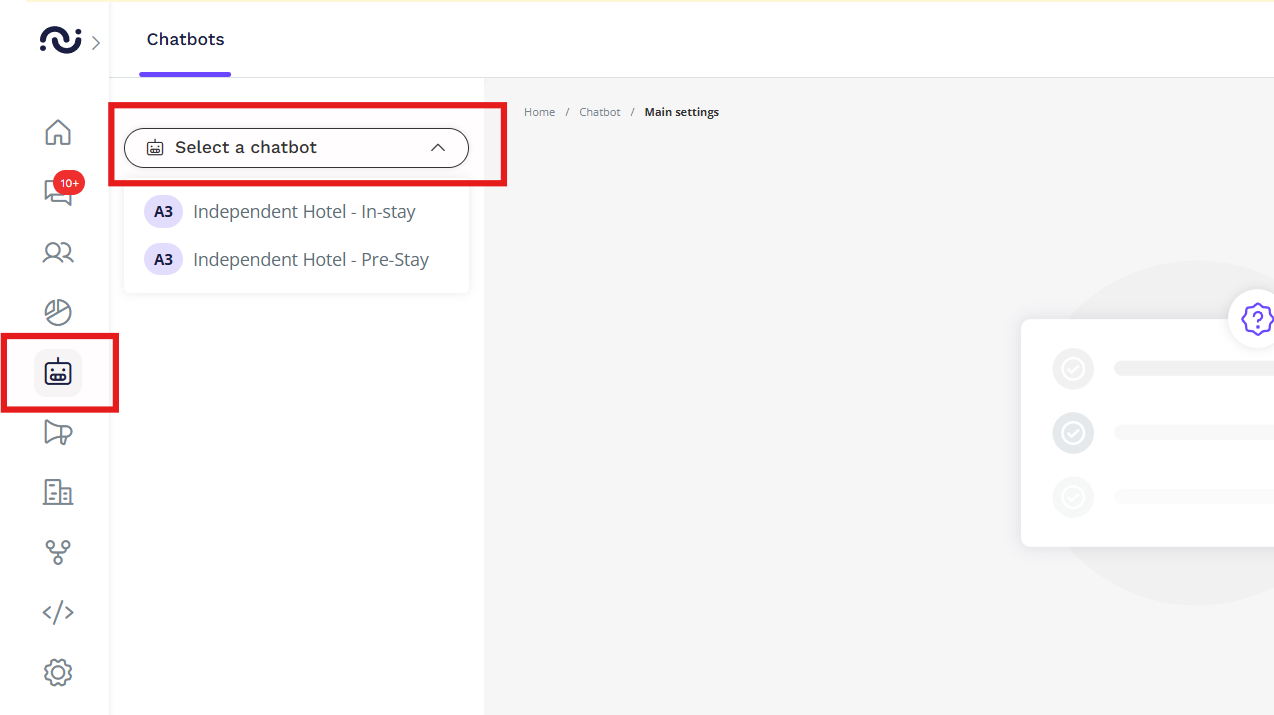Click the Main settings breadcrumb
Viewport: 1274px width, 715px height.
pos(681,112)
